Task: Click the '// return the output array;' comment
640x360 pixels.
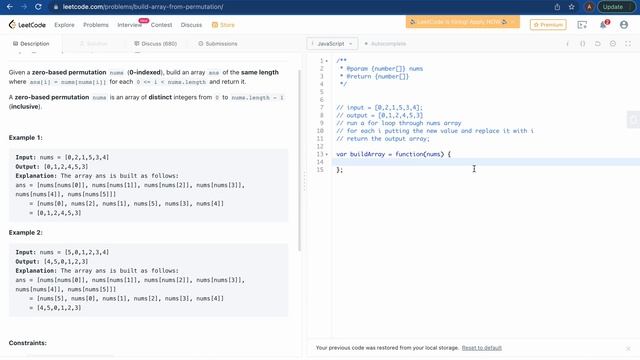Action: 383,139
